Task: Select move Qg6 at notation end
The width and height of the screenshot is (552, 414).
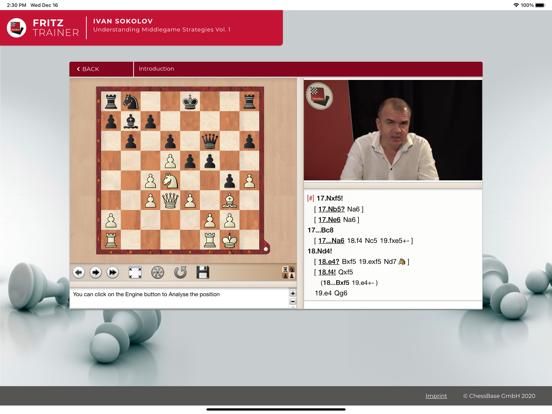Action: [x=341, y=293]
